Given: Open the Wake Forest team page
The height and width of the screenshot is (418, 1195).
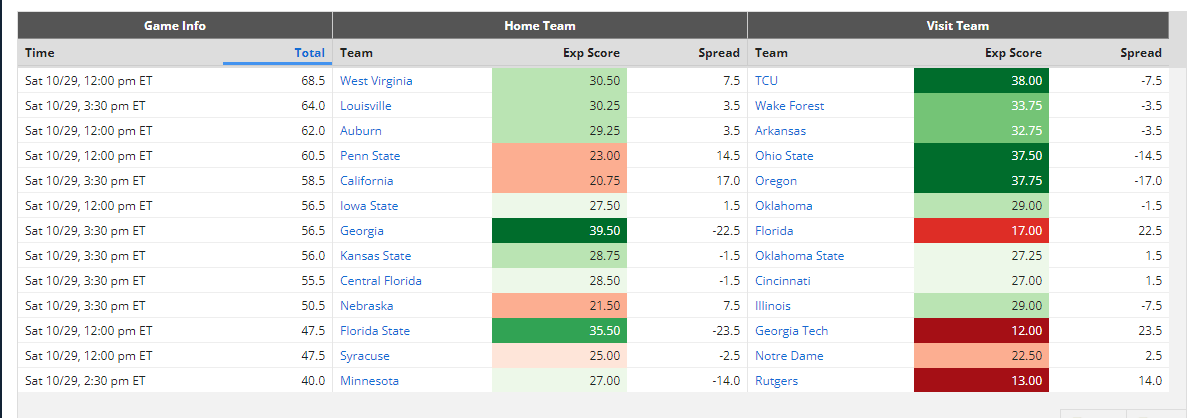Looking at the screenshot, I should tap(790, 106).
